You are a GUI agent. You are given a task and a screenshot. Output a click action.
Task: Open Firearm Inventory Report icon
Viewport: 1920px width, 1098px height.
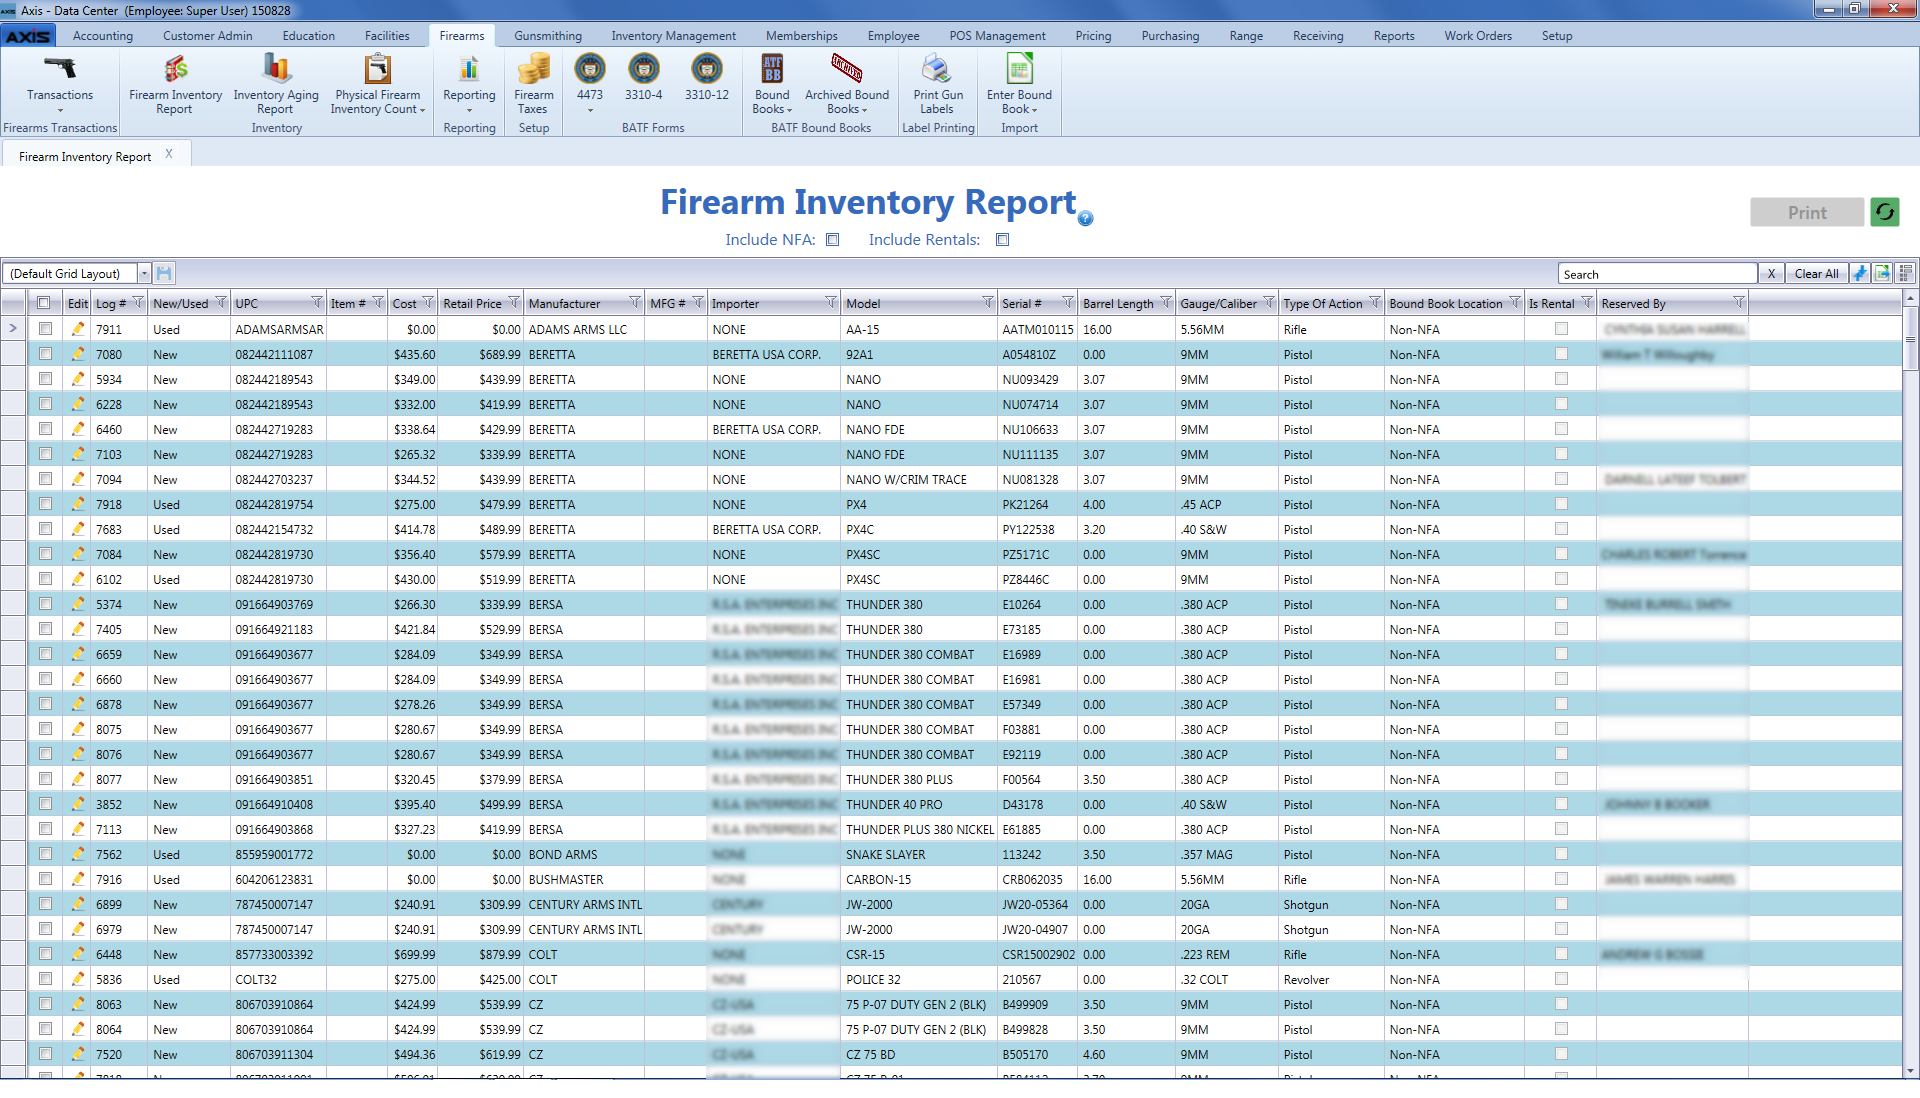176,68
